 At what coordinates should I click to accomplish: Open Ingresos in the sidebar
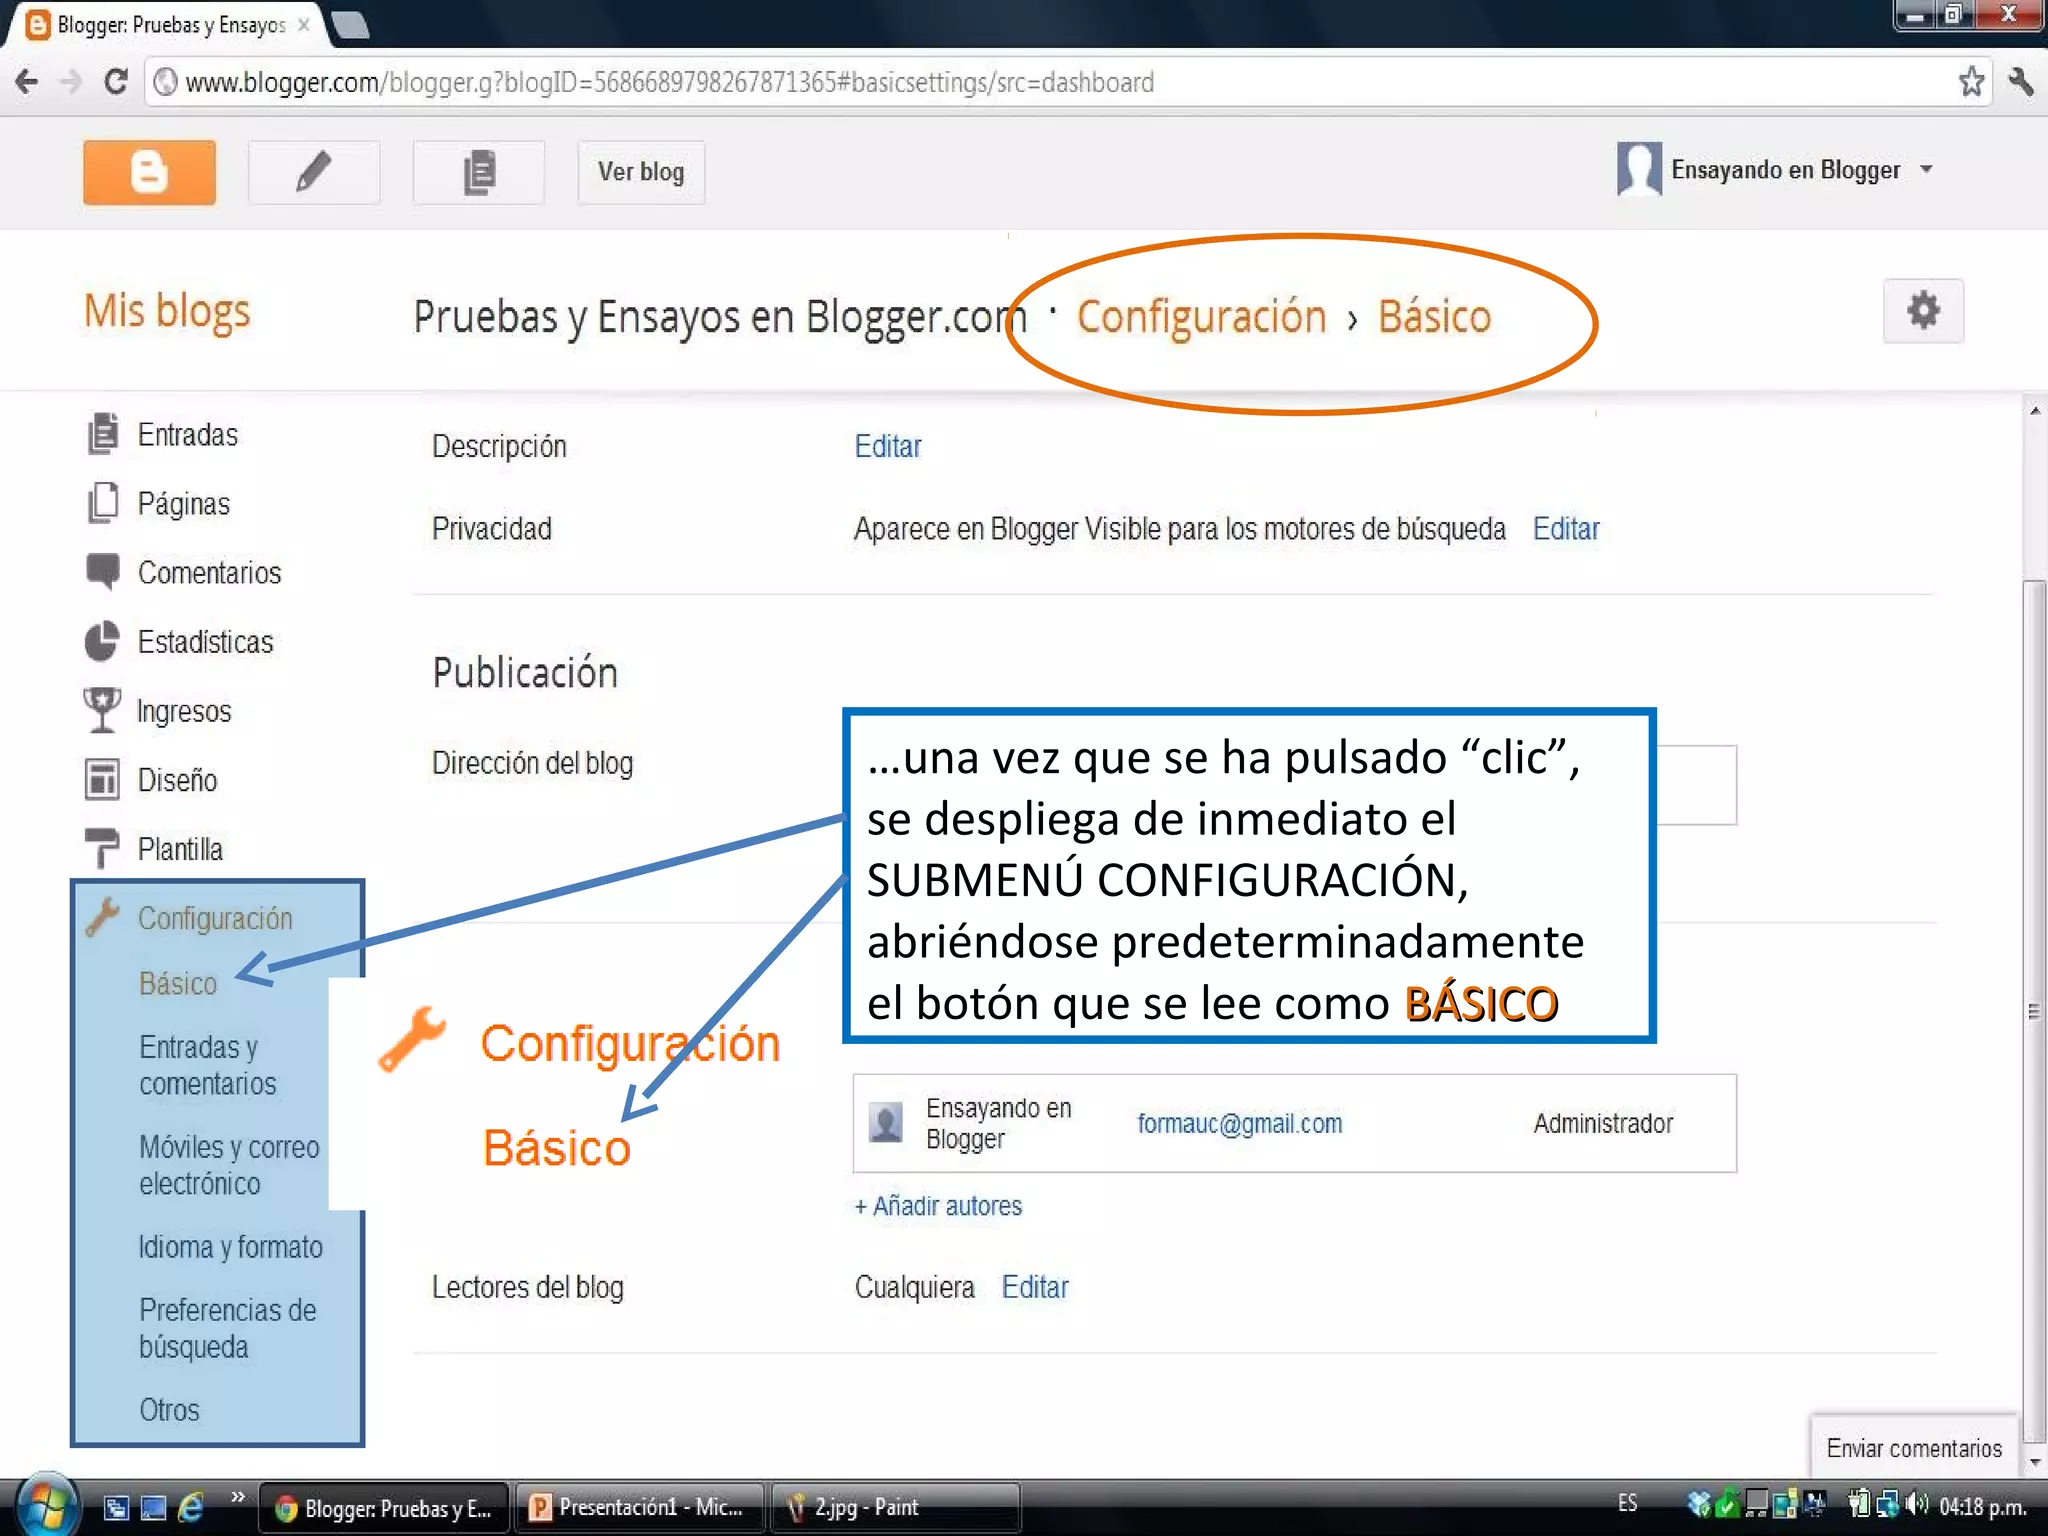point(184,711)
